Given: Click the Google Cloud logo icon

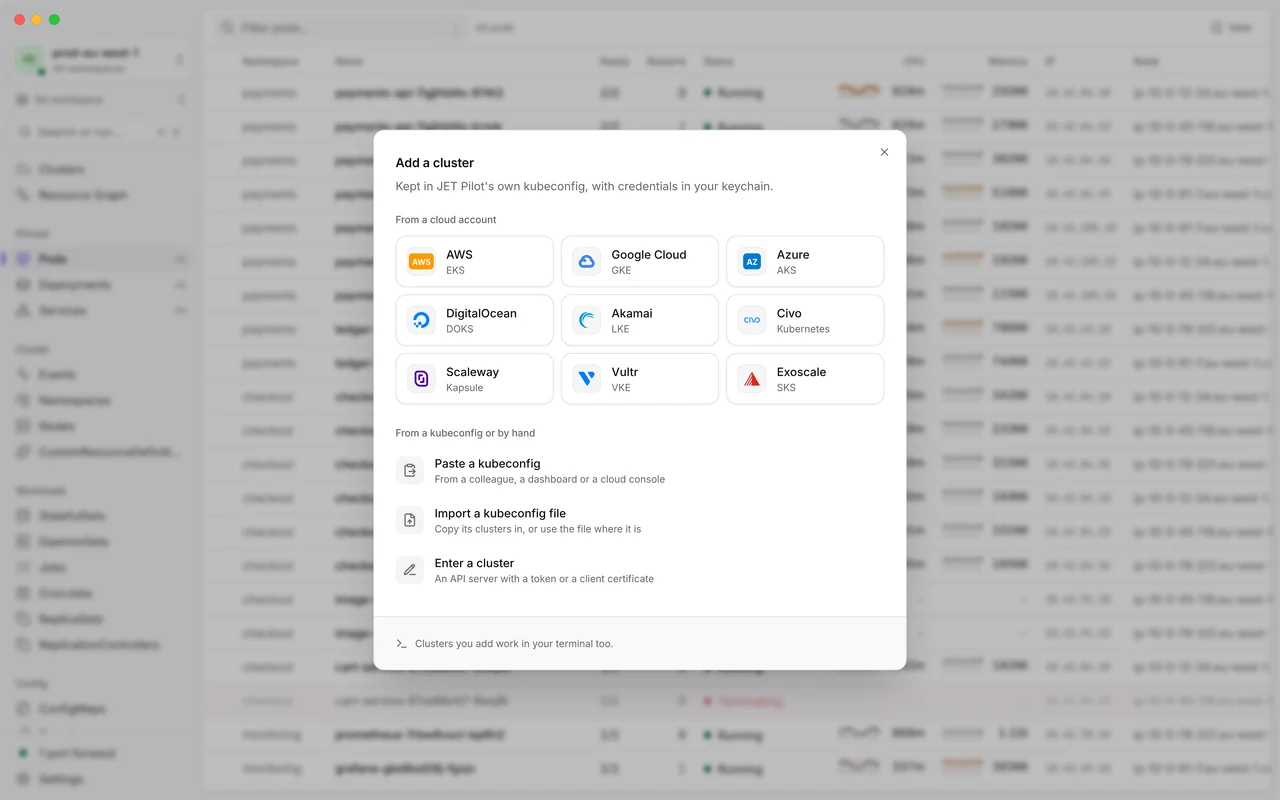Looking at the screenshot, I should point(587,262).
